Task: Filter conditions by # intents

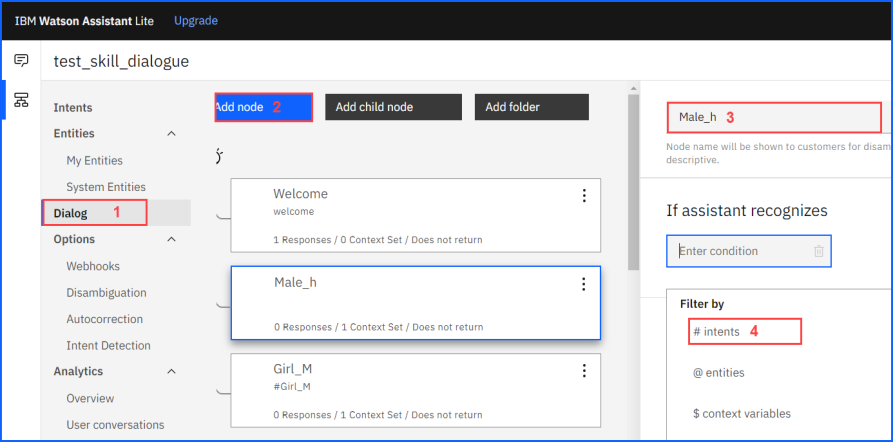Action: 716,331
